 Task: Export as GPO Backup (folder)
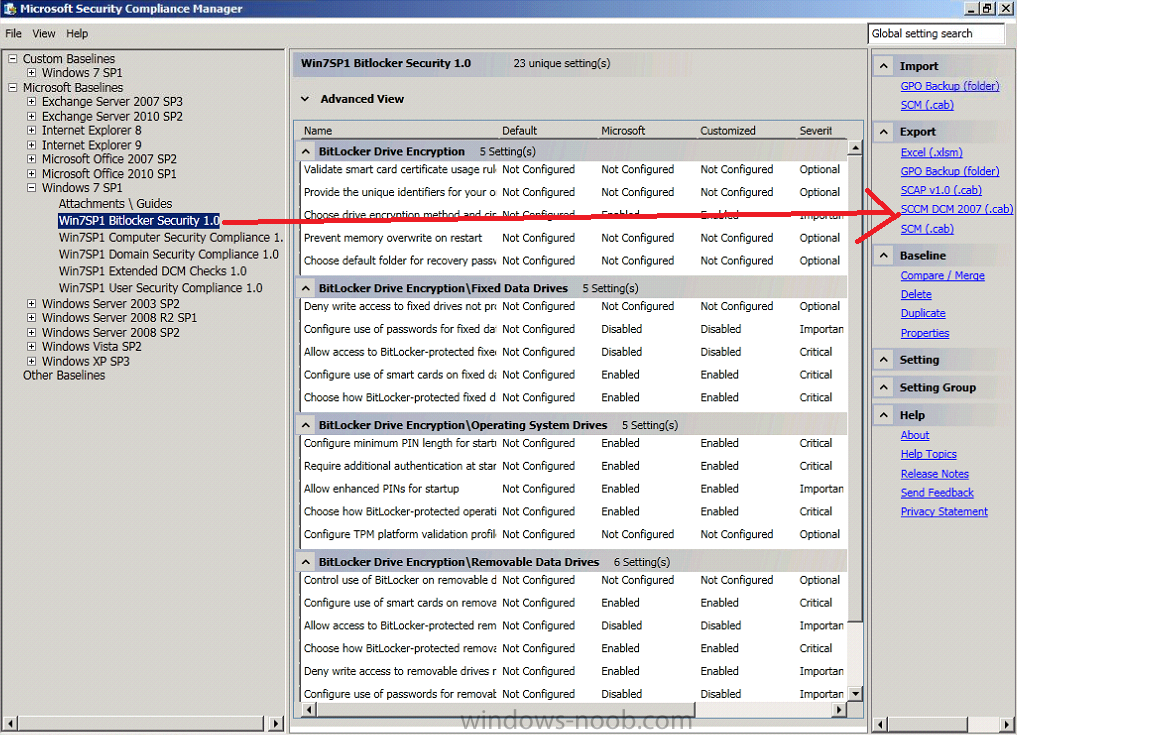(x=950, y=171)
